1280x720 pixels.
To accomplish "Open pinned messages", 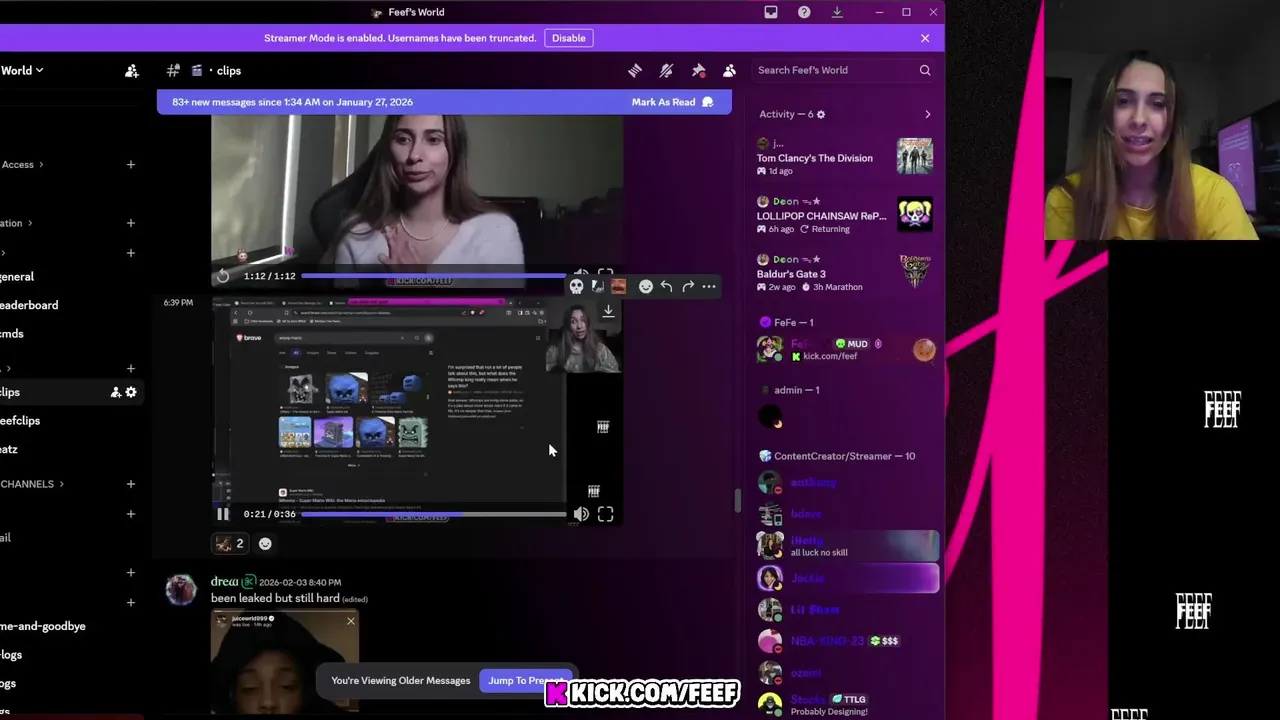I will tap(698, 70).
